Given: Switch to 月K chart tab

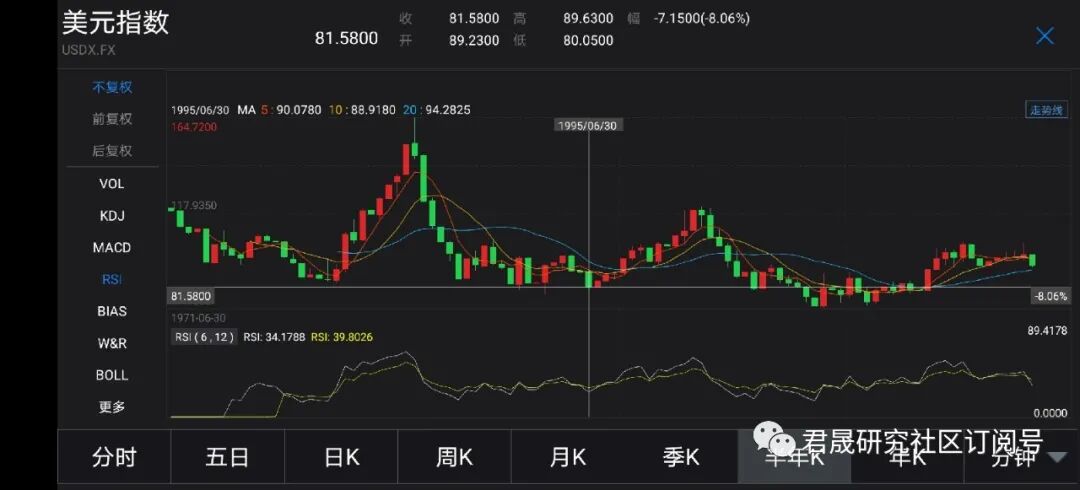Looking at the screenshot, I should pos(568,457).
